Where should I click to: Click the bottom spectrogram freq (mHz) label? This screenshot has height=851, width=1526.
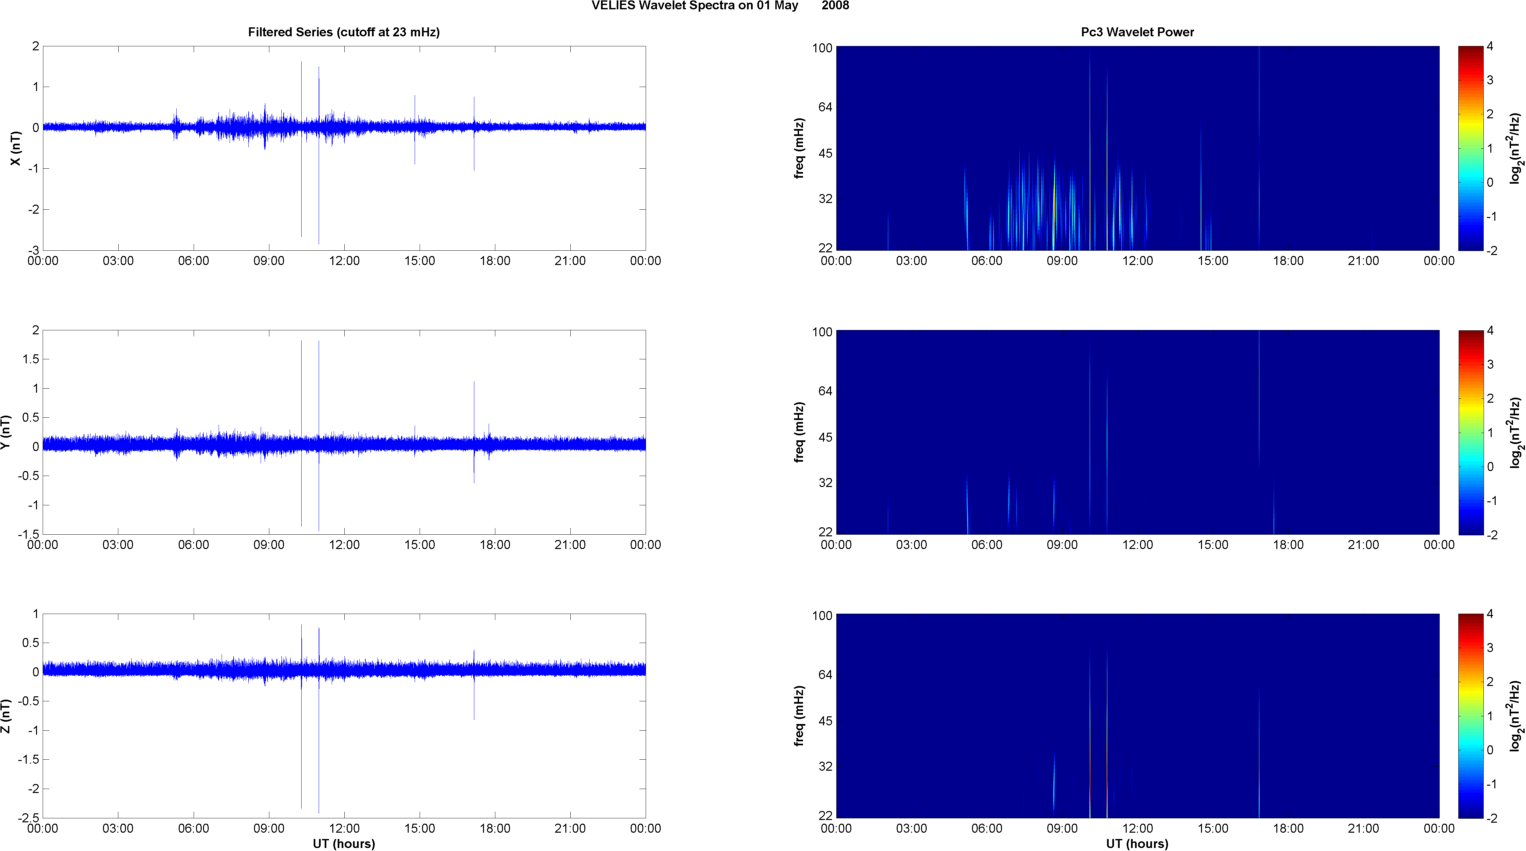click(800, 716)
